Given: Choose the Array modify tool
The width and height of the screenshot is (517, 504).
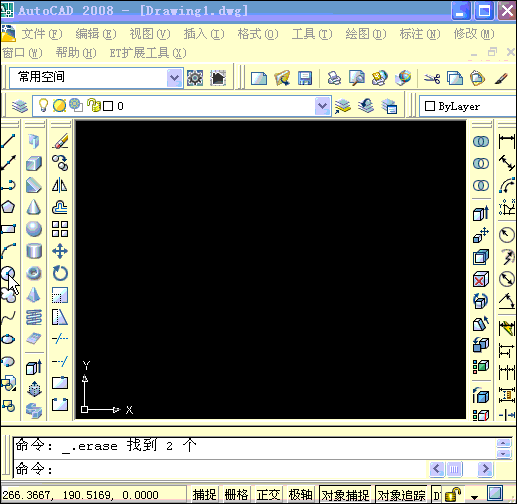Looking at the screenshot, I should [60, 229].
